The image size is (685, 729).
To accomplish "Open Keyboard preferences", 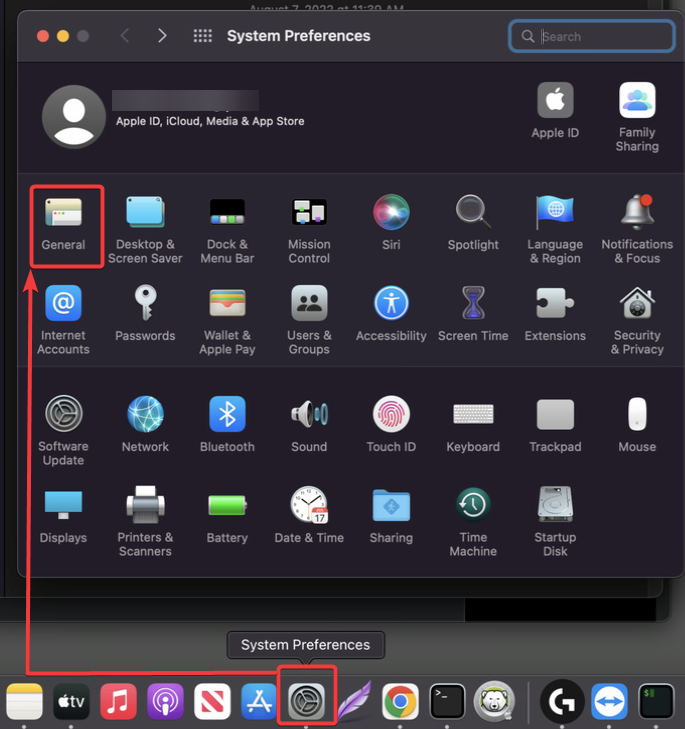I will [x=473, y=427].
